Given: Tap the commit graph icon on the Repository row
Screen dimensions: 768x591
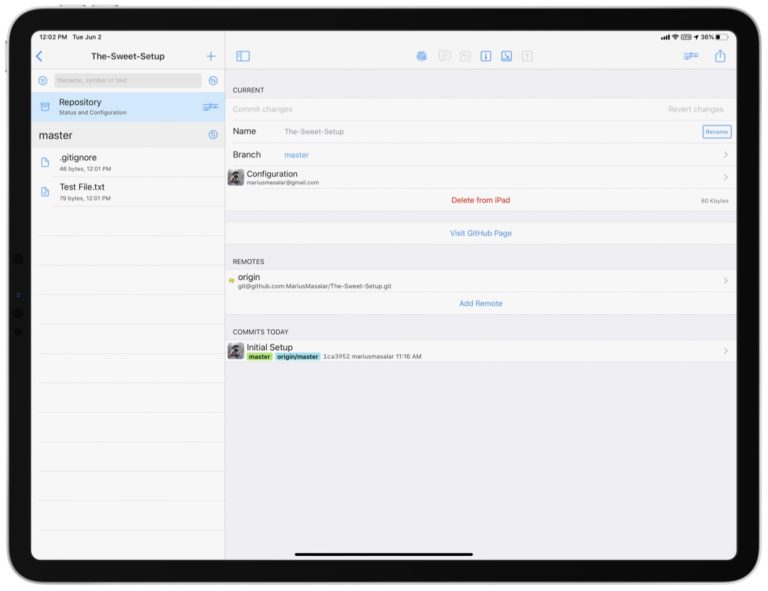Looking at the screenshot, I should pyautogui.click(x=210, y=107).
